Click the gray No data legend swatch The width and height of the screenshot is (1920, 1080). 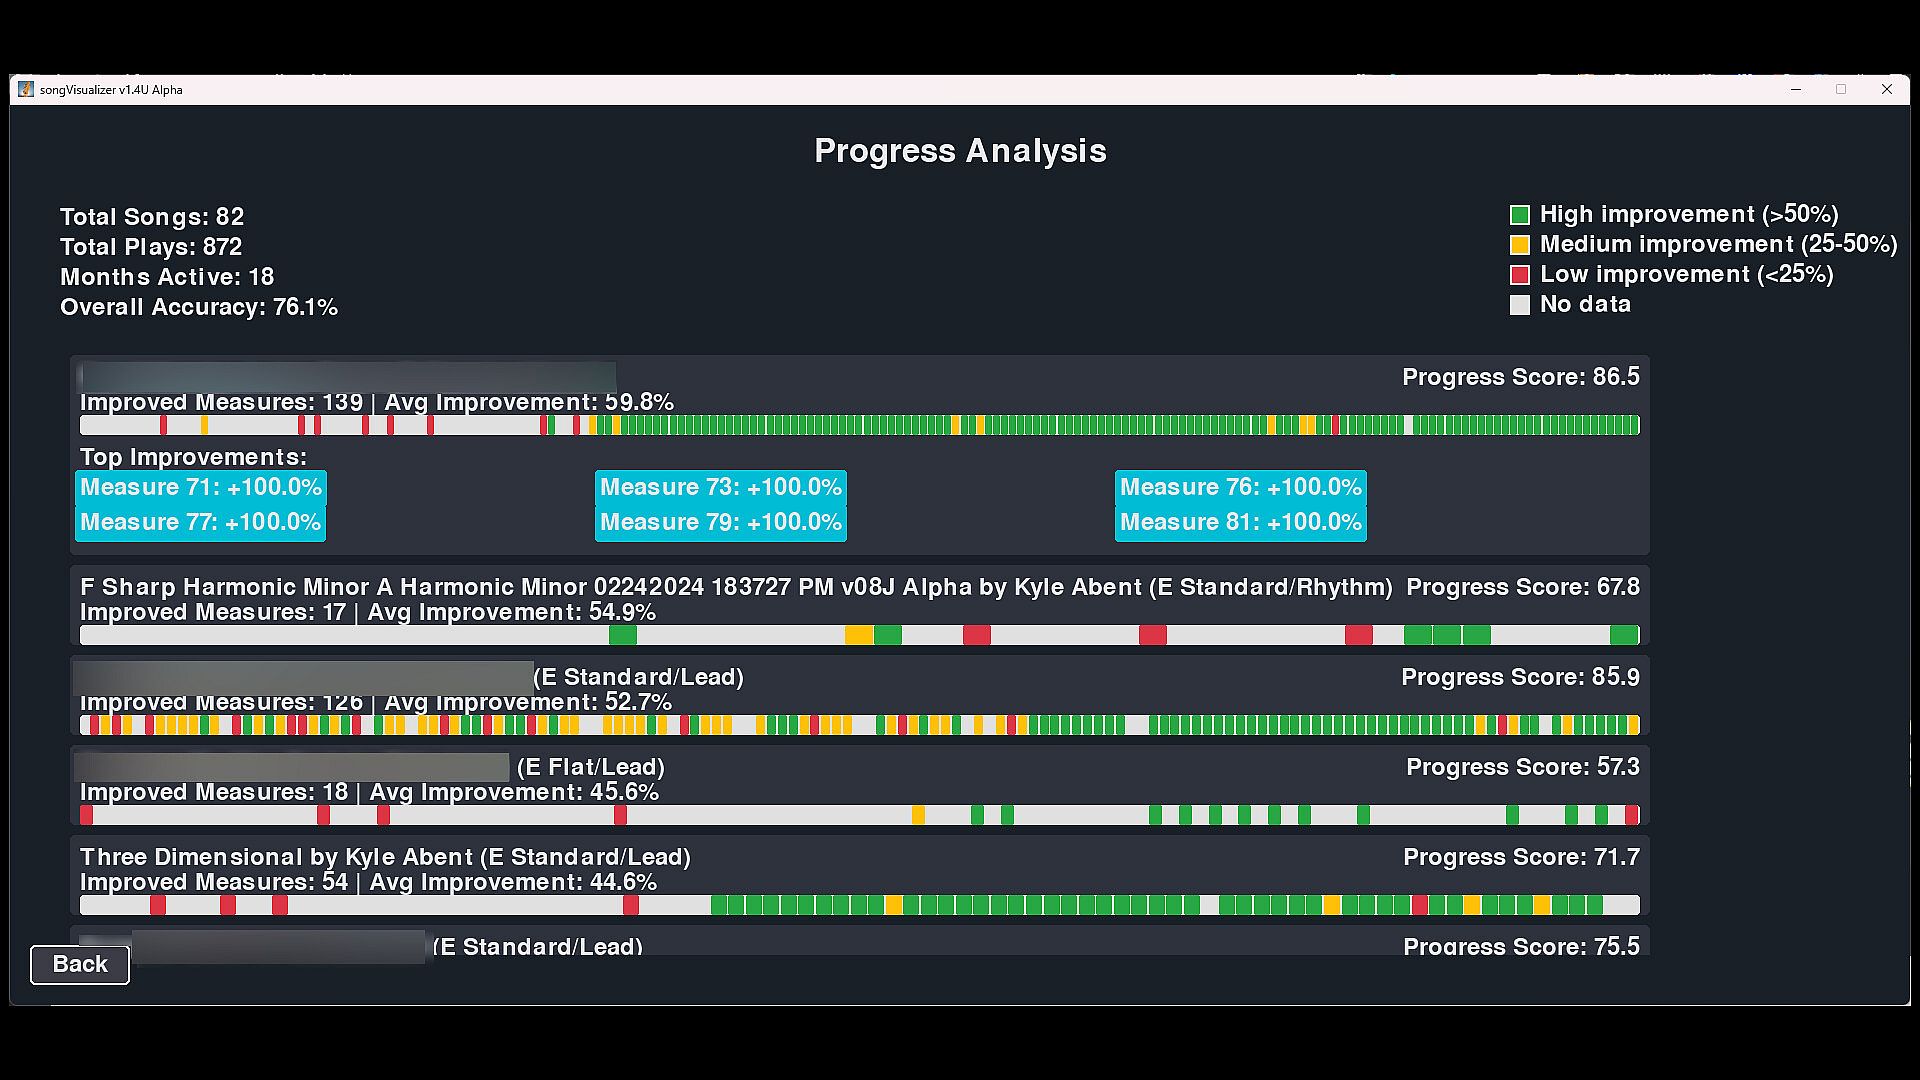pos(1519,305)
